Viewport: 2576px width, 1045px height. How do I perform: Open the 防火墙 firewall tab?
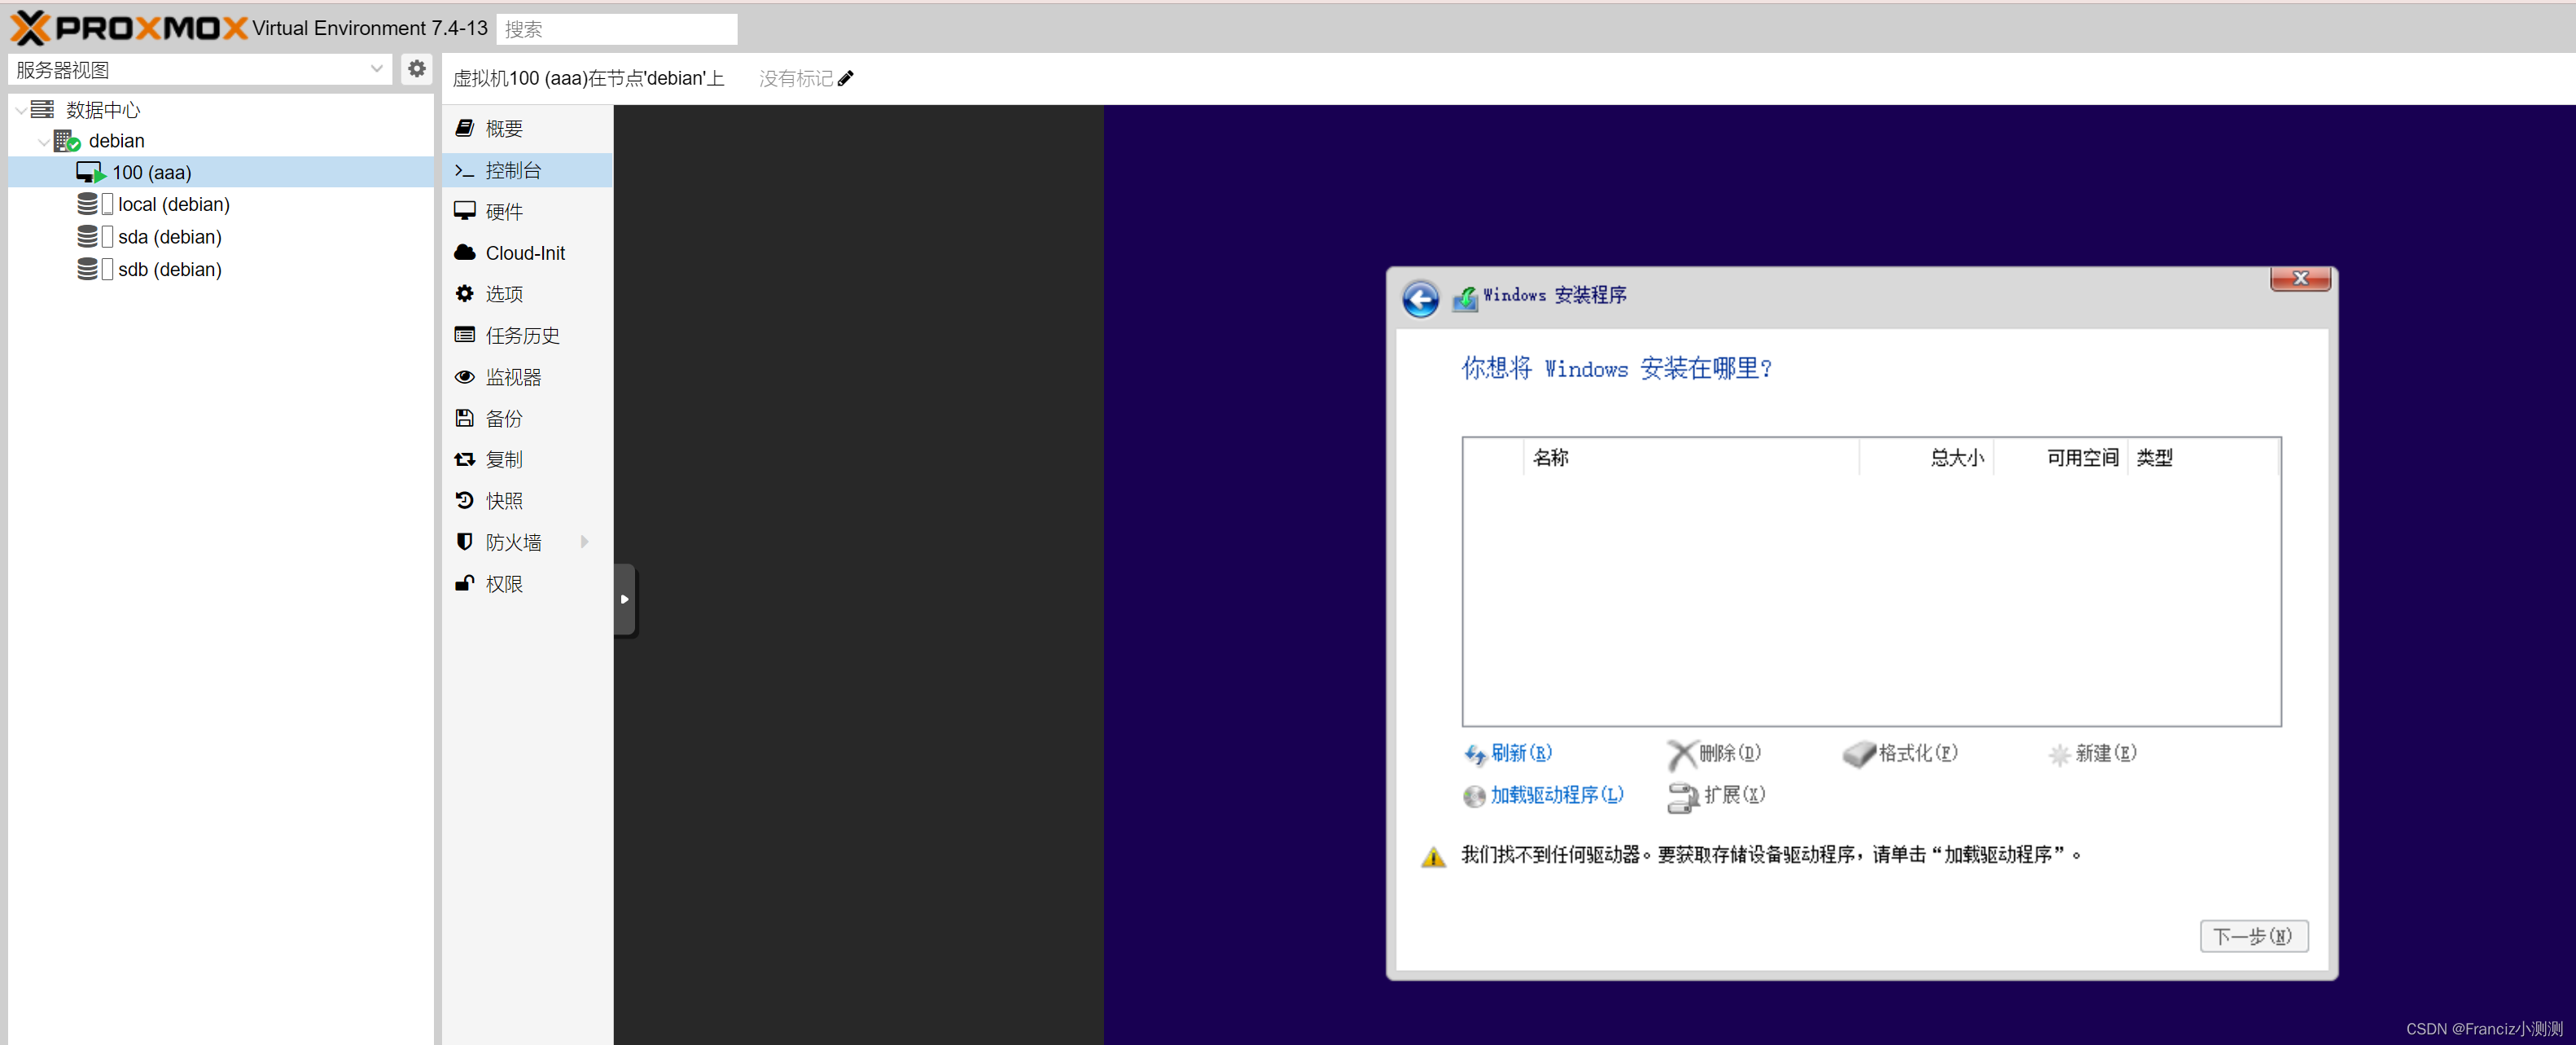click(x=527, y=542)
